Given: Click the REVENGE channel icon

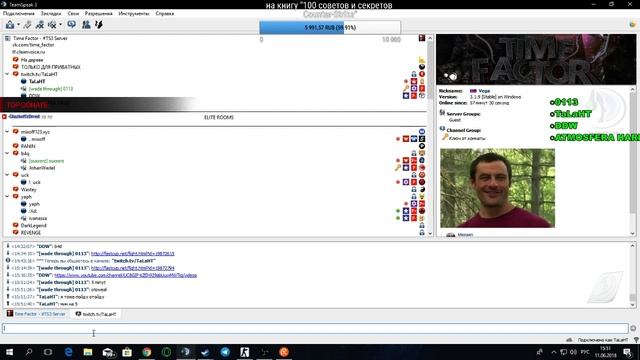Looking at the screenshot, I should pos(16,233).
